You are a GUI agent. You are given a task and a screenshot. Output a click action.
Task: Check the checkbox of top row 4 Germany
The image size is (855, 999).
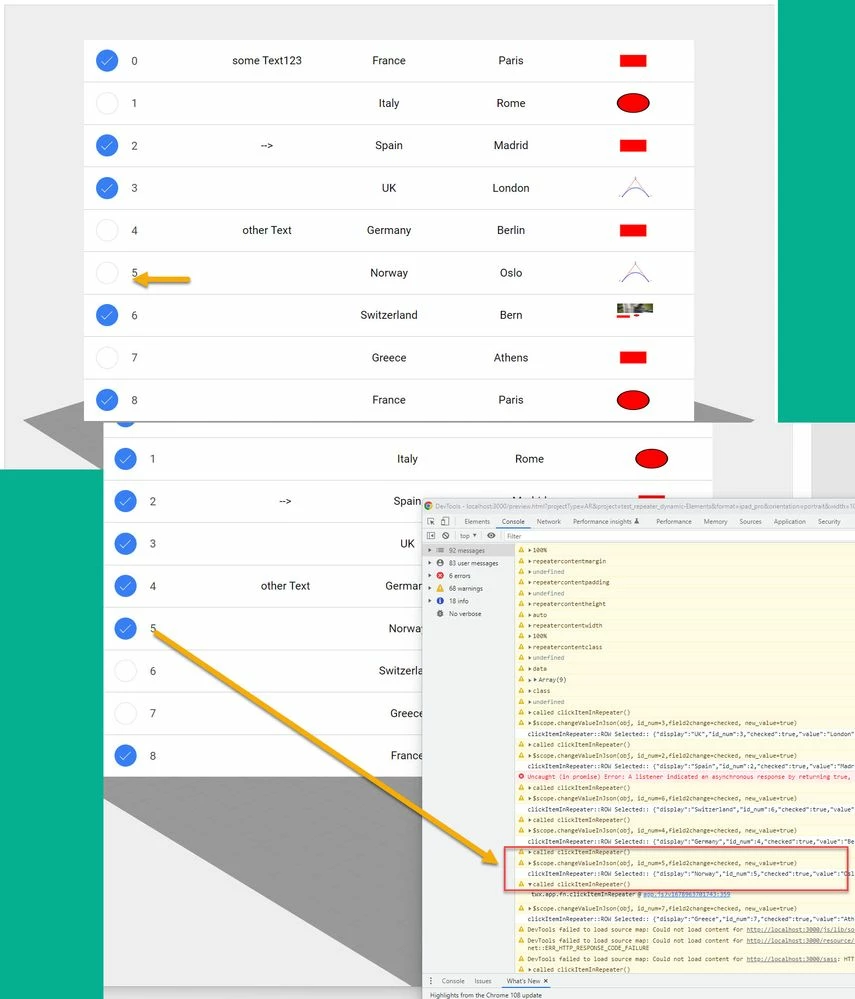(x=107, y=230)
